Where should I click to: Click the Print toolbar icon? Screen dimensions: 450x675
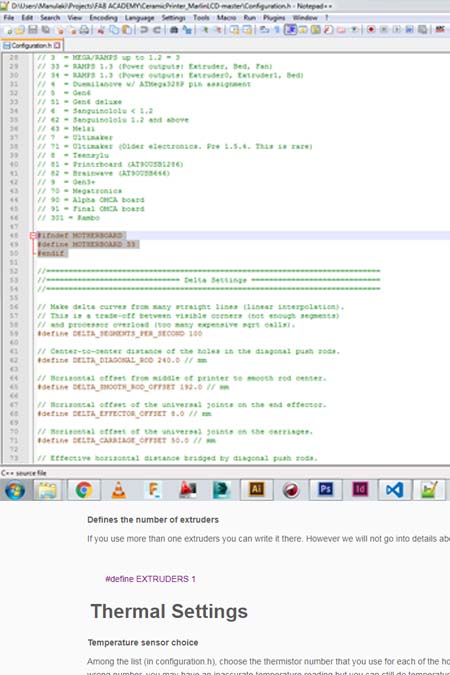point(85,30)
